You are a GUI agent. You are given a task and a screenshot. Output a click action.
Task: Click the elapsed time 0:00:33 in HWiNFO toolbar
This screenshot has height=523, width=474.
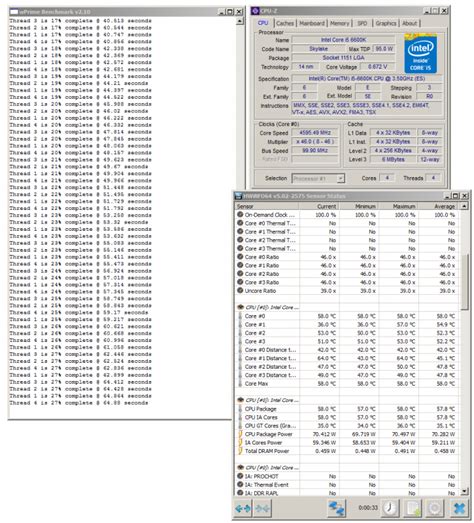coord(368,508)
